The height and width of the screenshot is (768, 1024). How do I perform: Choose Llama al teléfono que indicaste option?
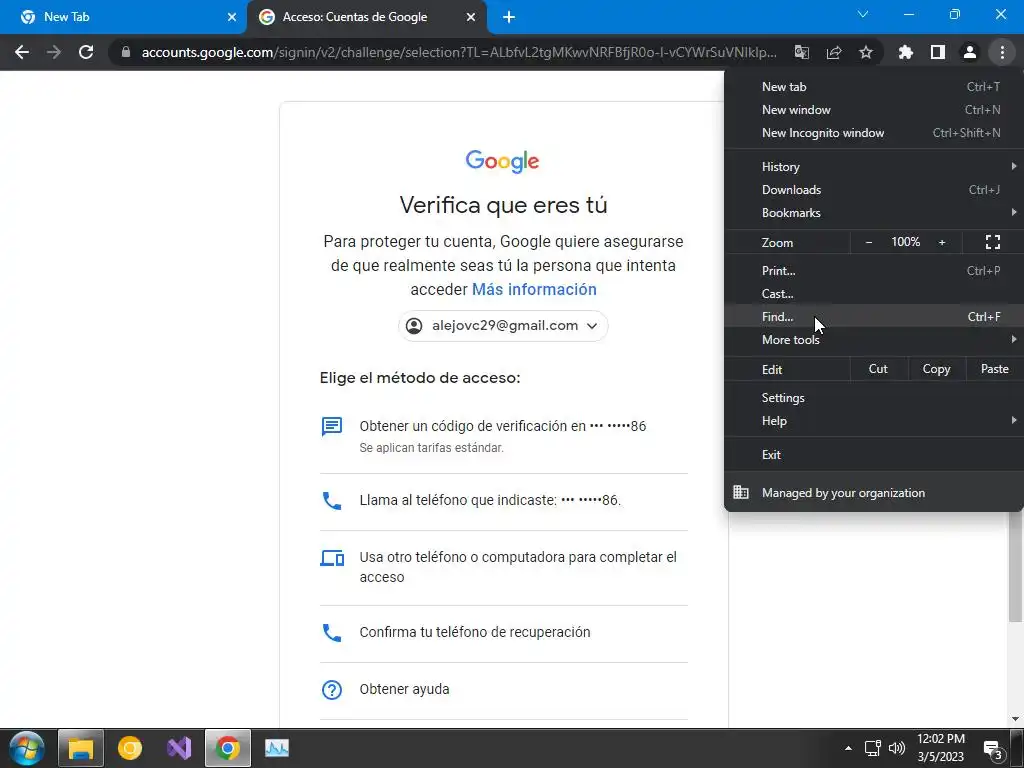[x=504, y=500]
